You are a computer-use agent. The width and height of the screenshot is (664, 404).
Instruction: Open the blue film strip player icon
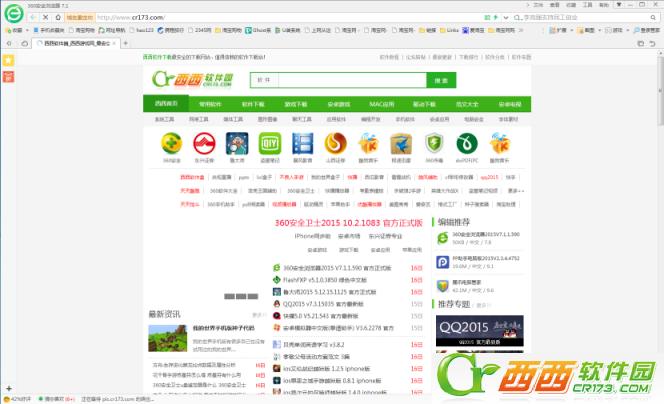tap(303, 143)
